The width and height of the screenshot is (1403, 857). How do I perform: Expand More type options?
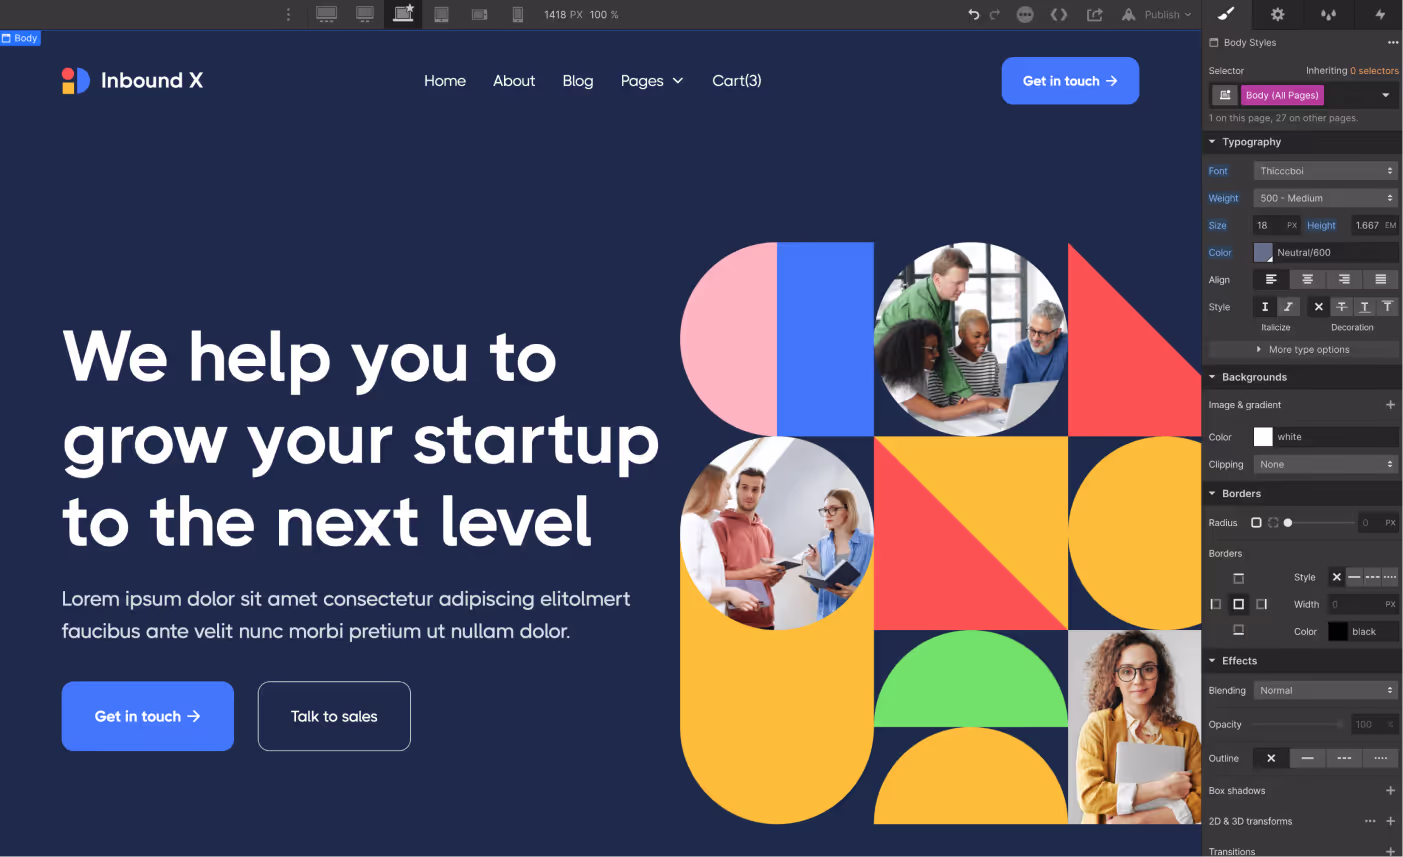(1303, 350)
